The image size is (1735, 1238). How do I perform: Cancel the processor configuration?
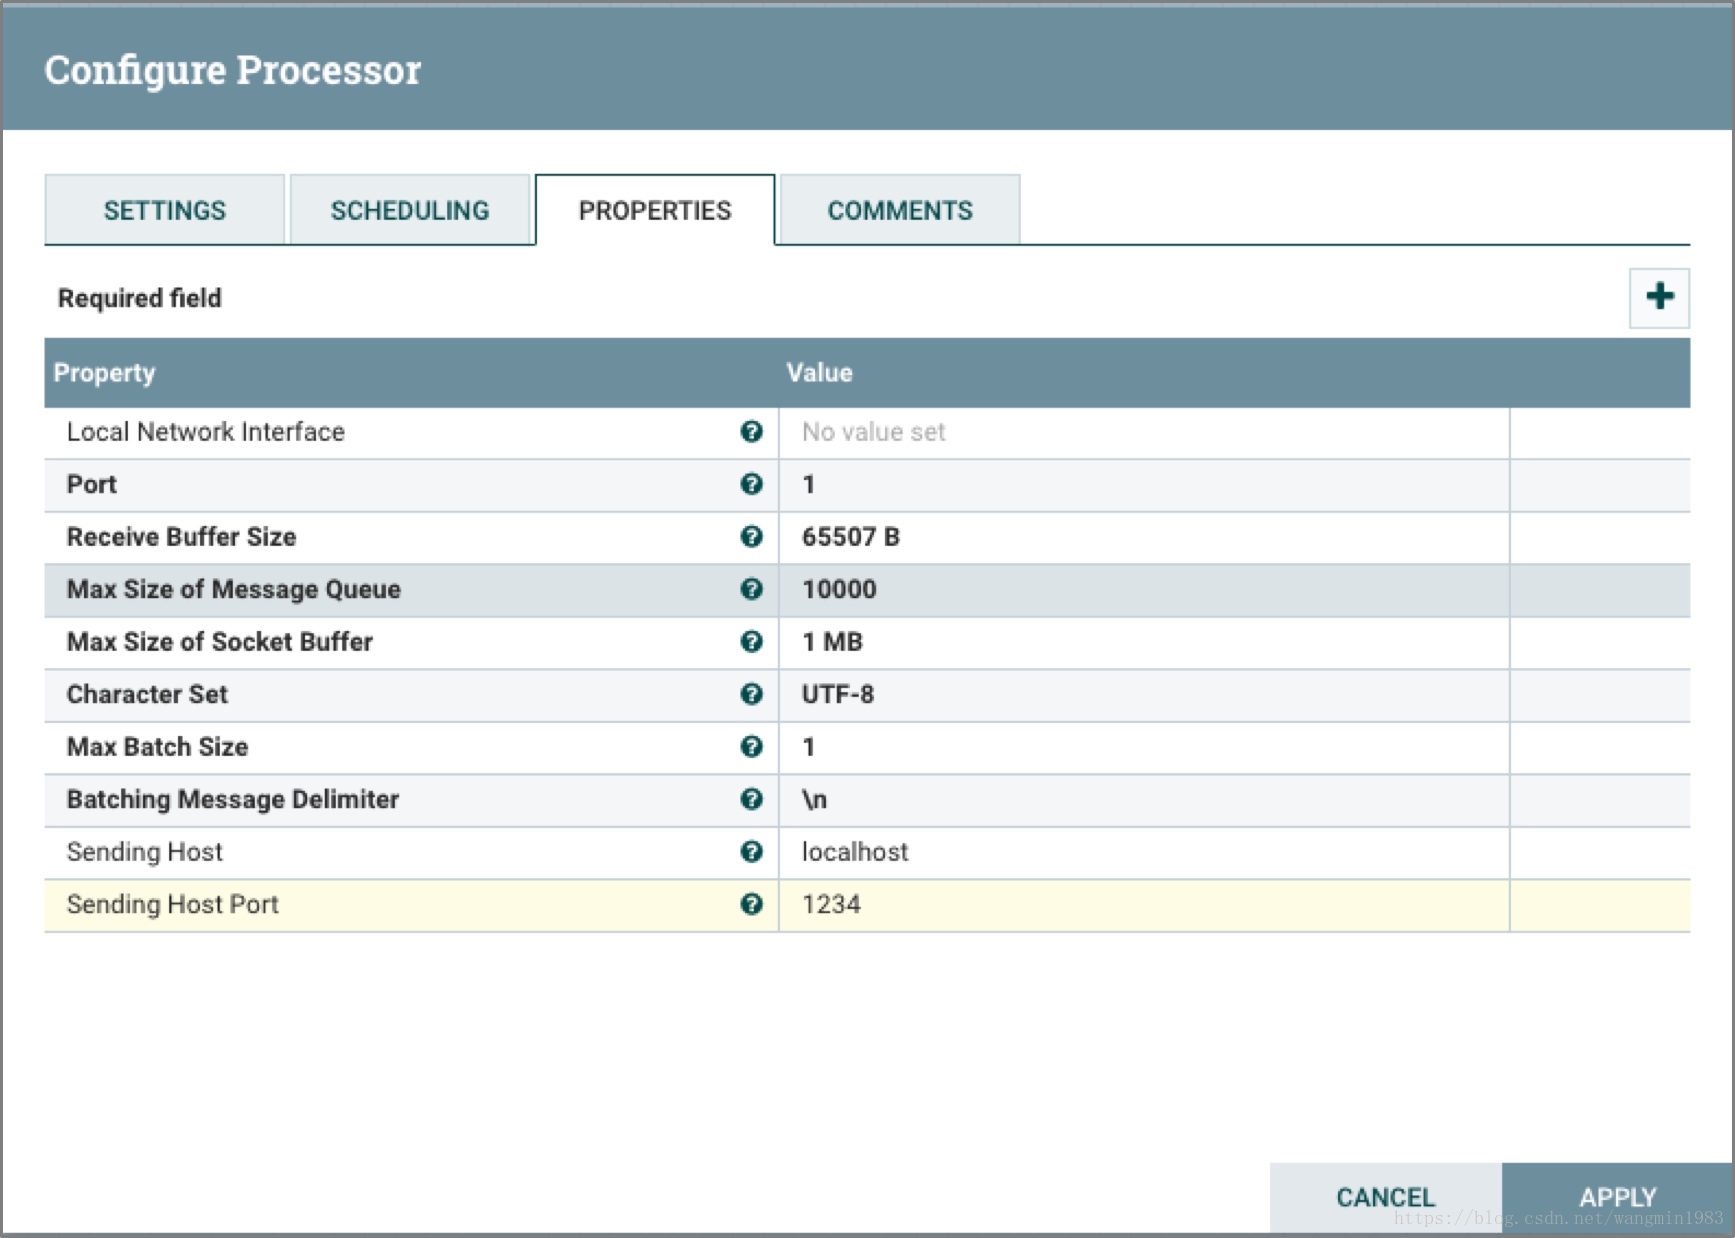[1386, 1197]
